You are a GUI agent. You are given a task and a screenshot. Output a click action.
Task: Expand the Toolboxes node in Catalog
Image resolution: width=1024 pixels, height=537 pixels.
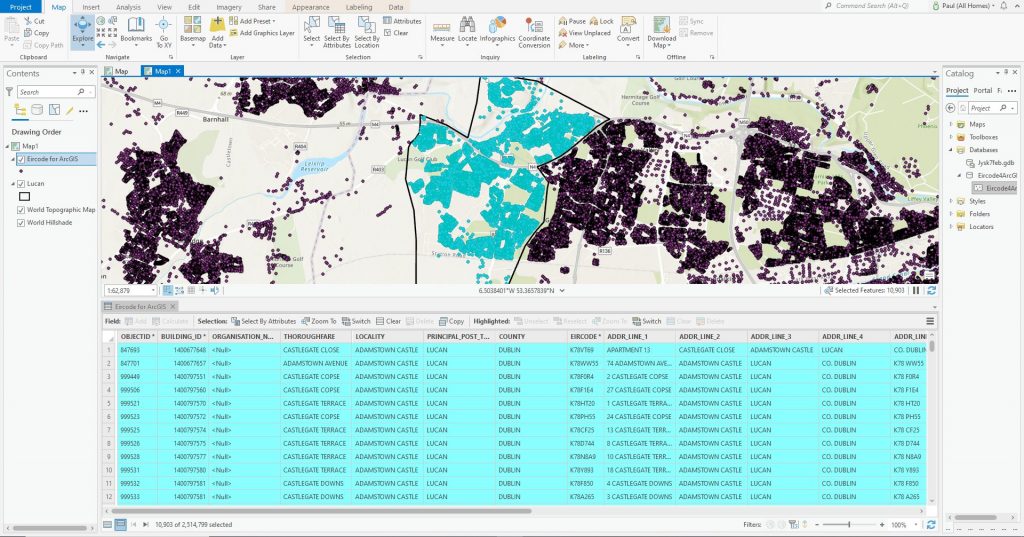pos(951,137)
